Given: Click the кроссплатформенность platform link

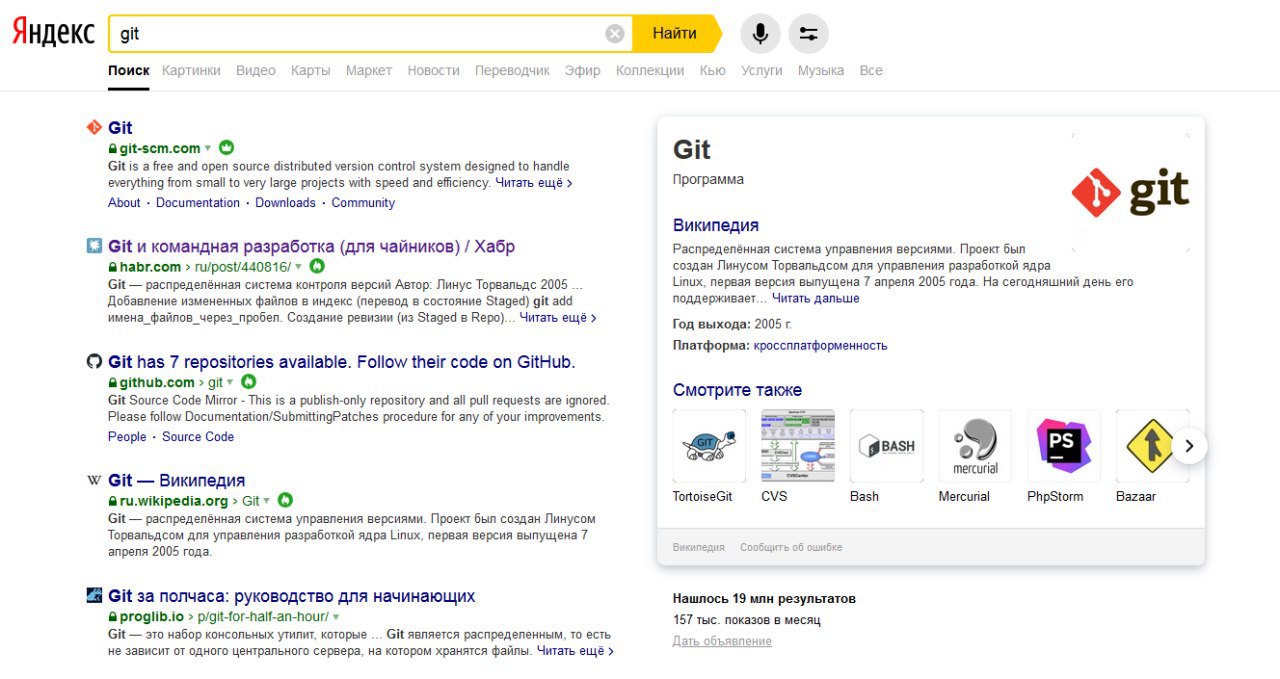Looking at the screenshot, I should (x=820, y=345).
